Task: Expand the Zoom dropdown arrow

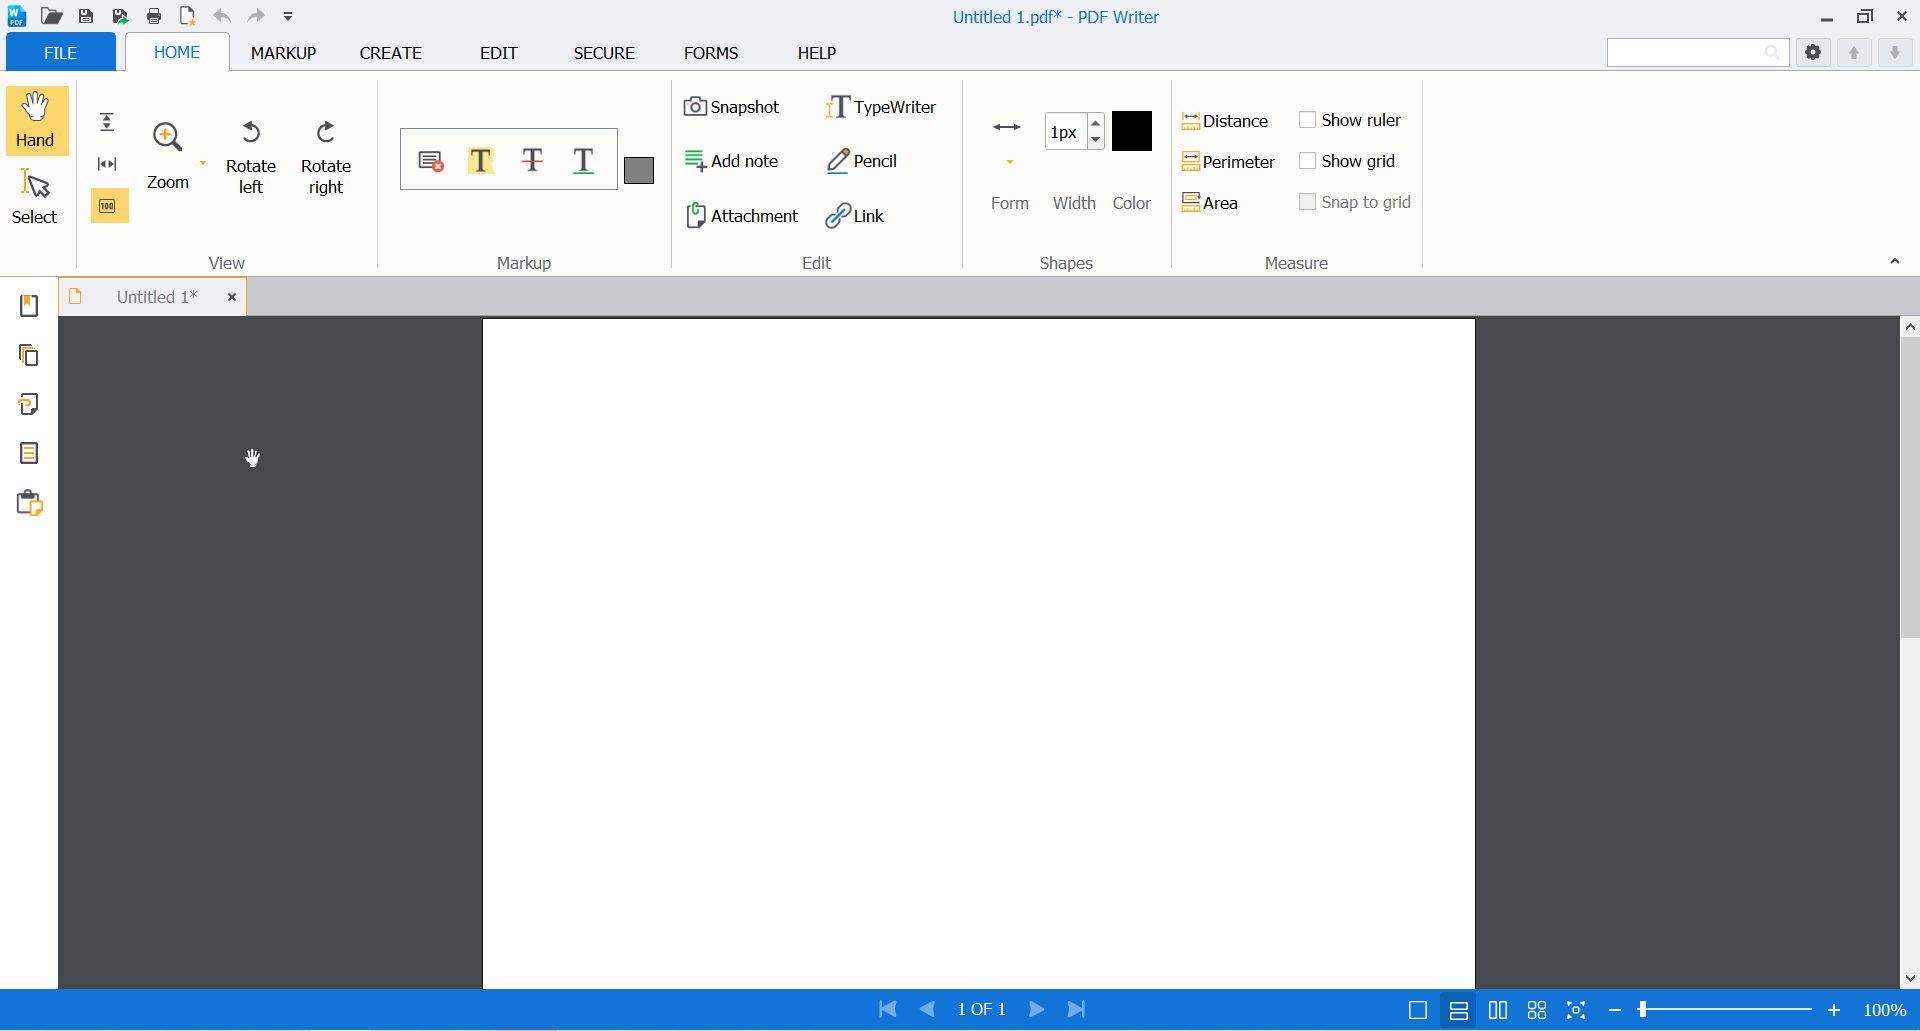Action: [x=203, y=163]
